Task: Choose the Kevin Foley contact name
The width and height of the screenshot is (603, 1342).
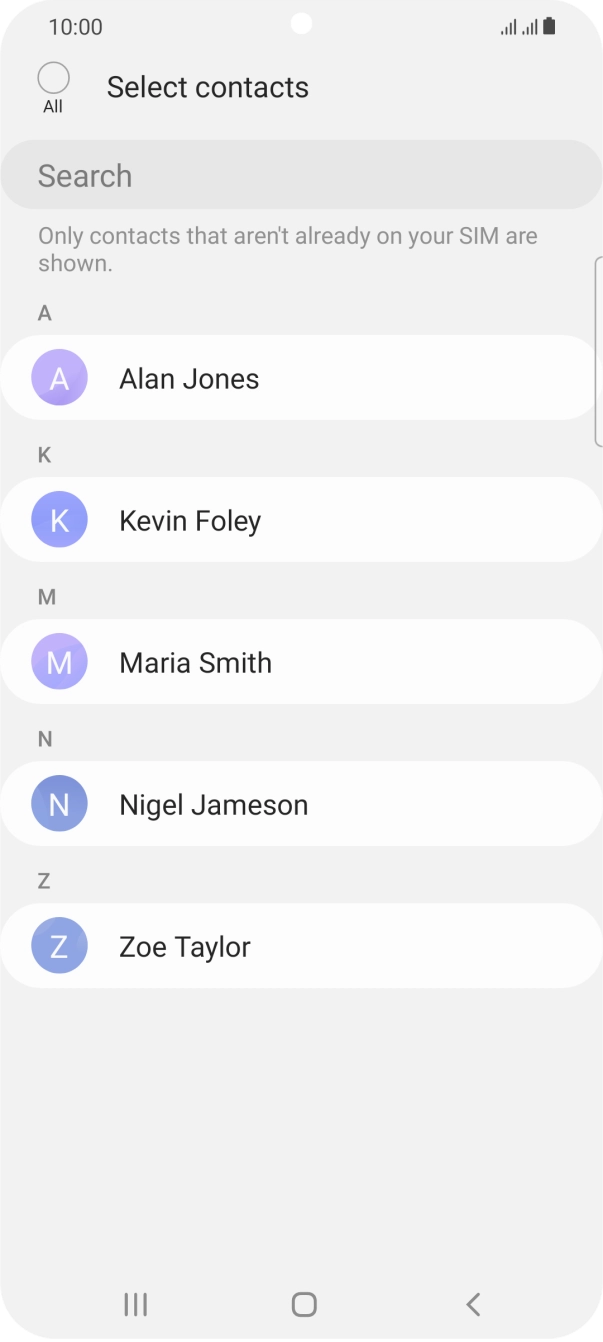Action: point(190,521)
